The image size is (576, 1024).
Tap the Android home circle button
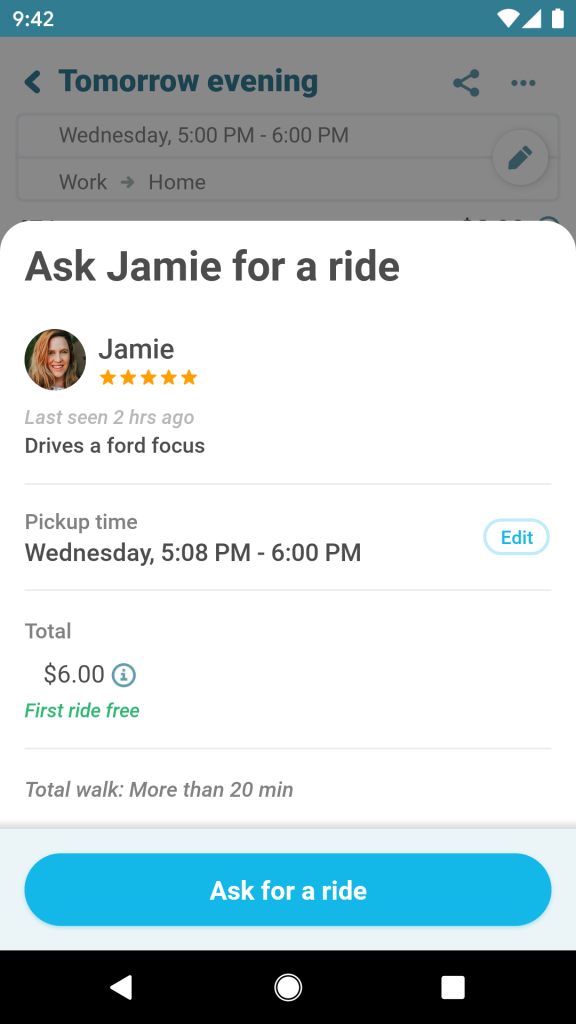[288, 987]
